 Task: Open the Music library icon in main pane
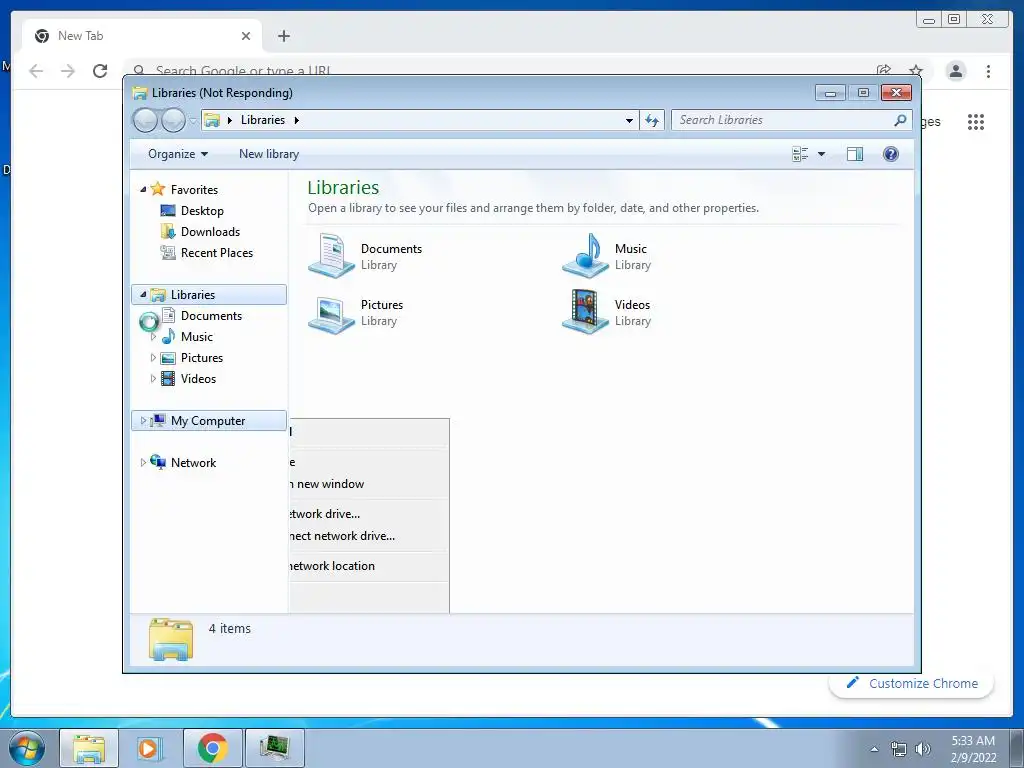pyautogui.click(x=586, y=255)
